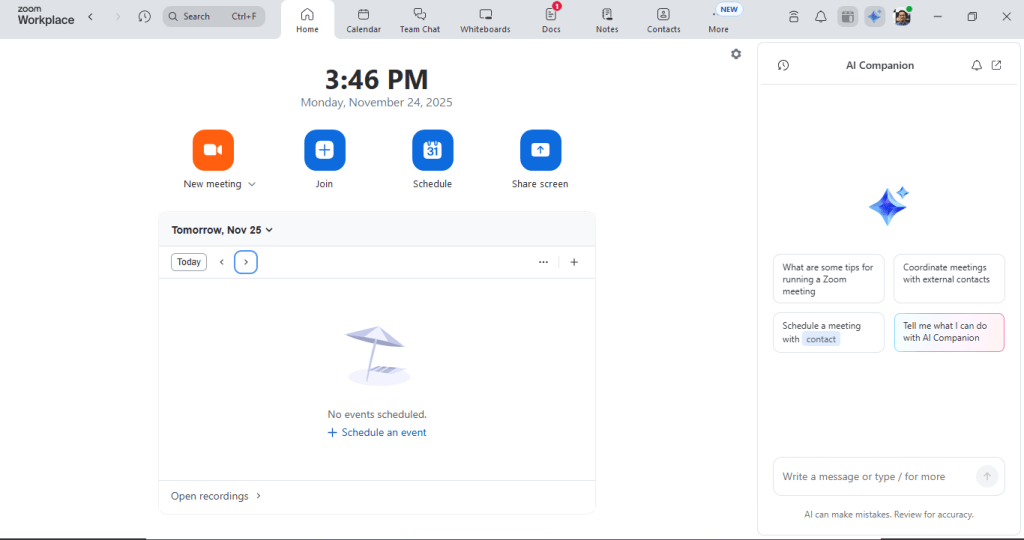Pop out the AI Companion panel

997,65
